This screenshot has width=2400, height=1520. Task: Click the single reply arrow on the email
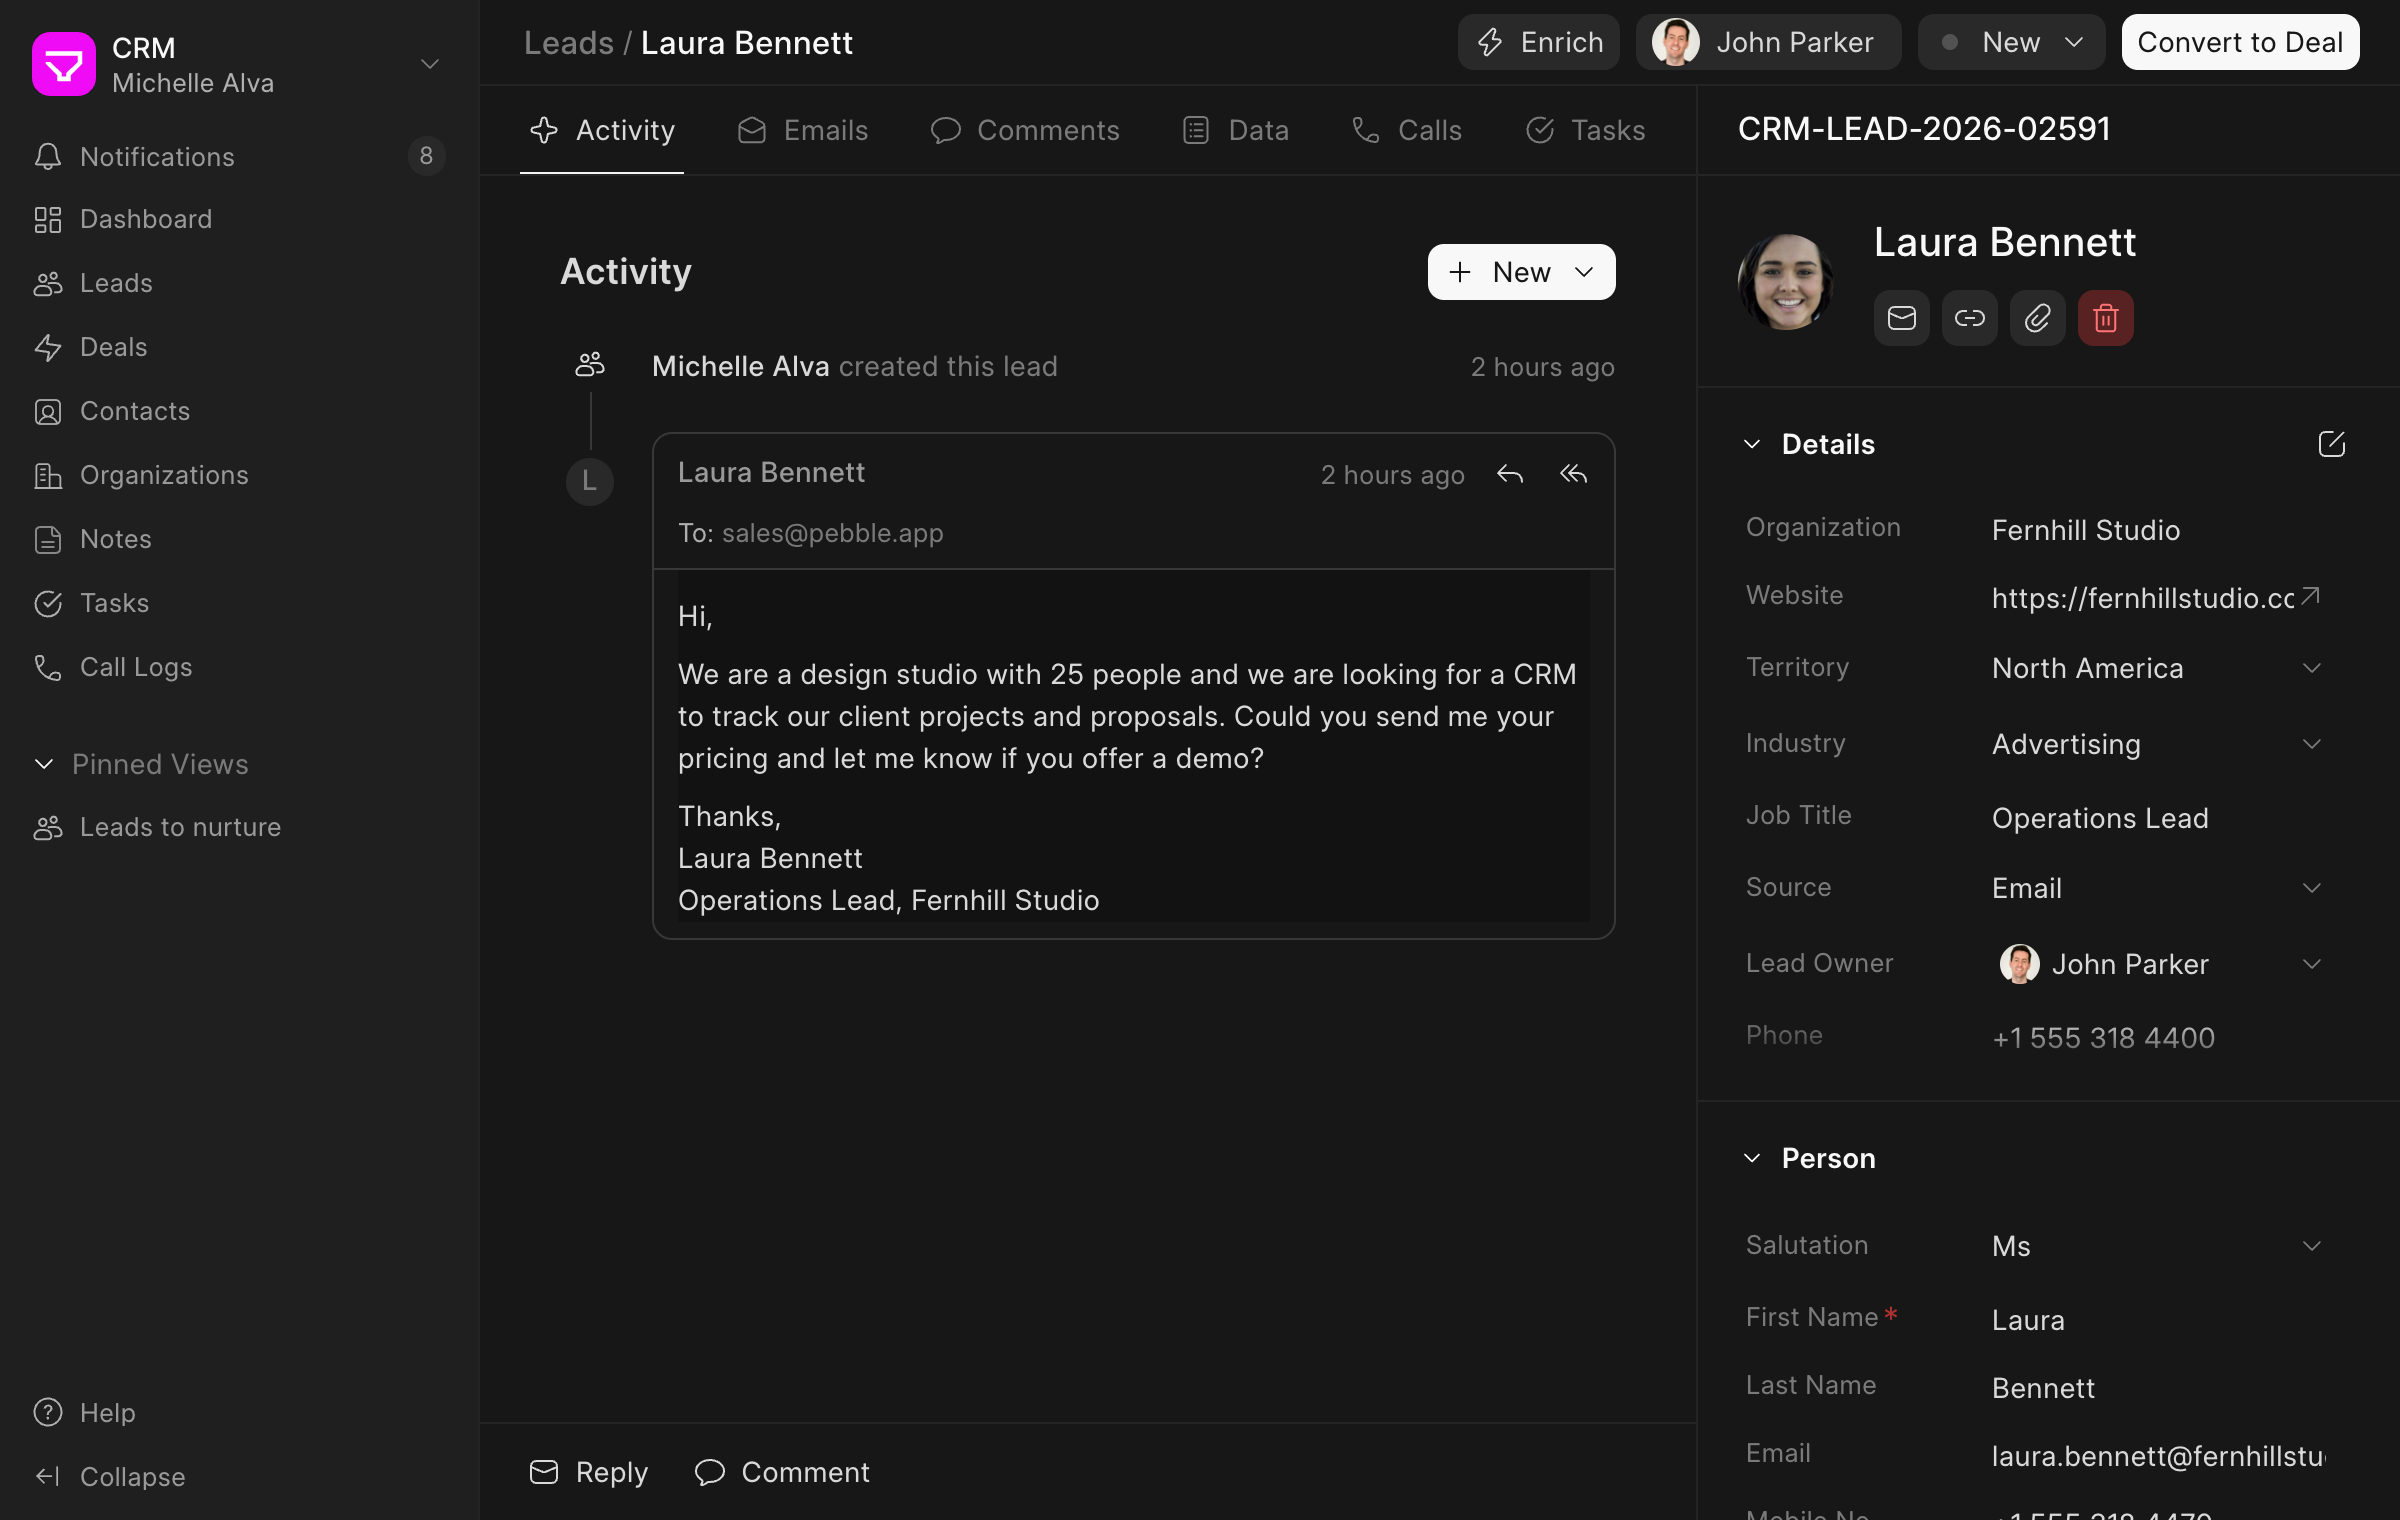point(1510,474)
